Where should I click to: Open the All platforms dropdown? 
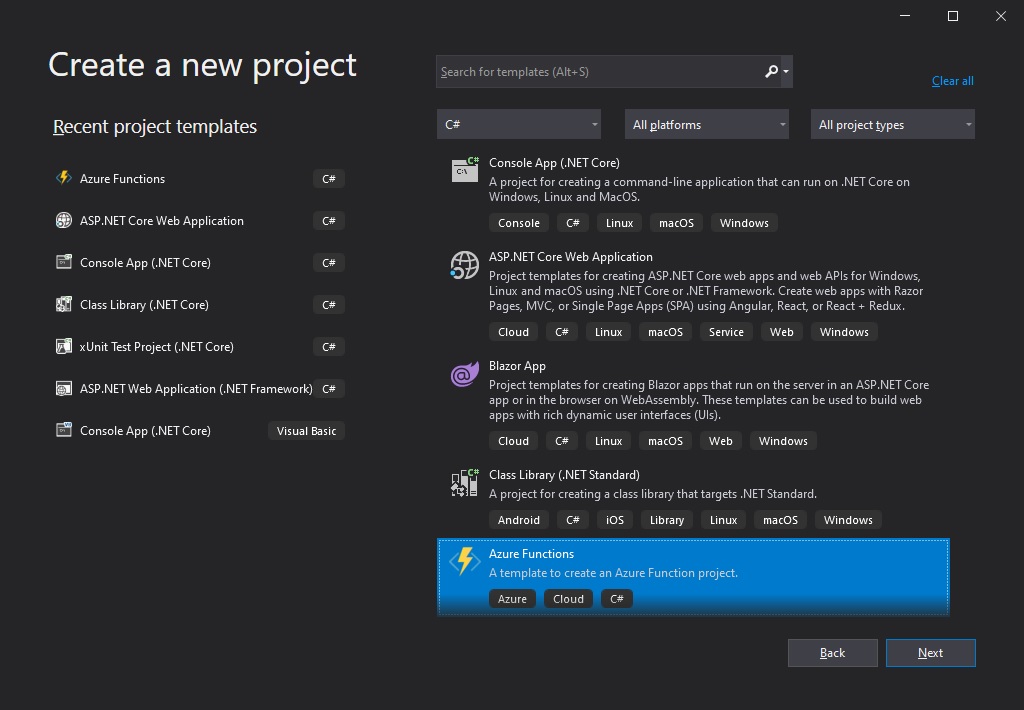[706, 124]
